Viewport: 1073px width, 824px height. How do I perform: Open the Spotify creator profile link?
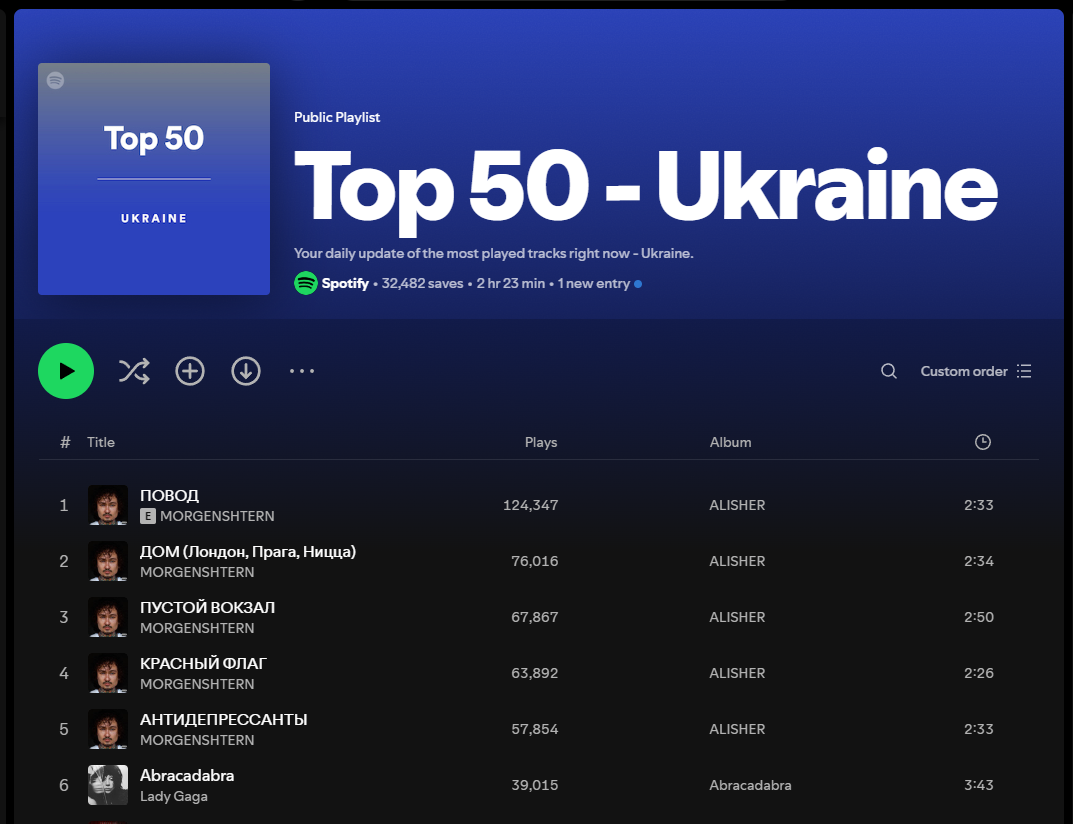click(345, 284)
